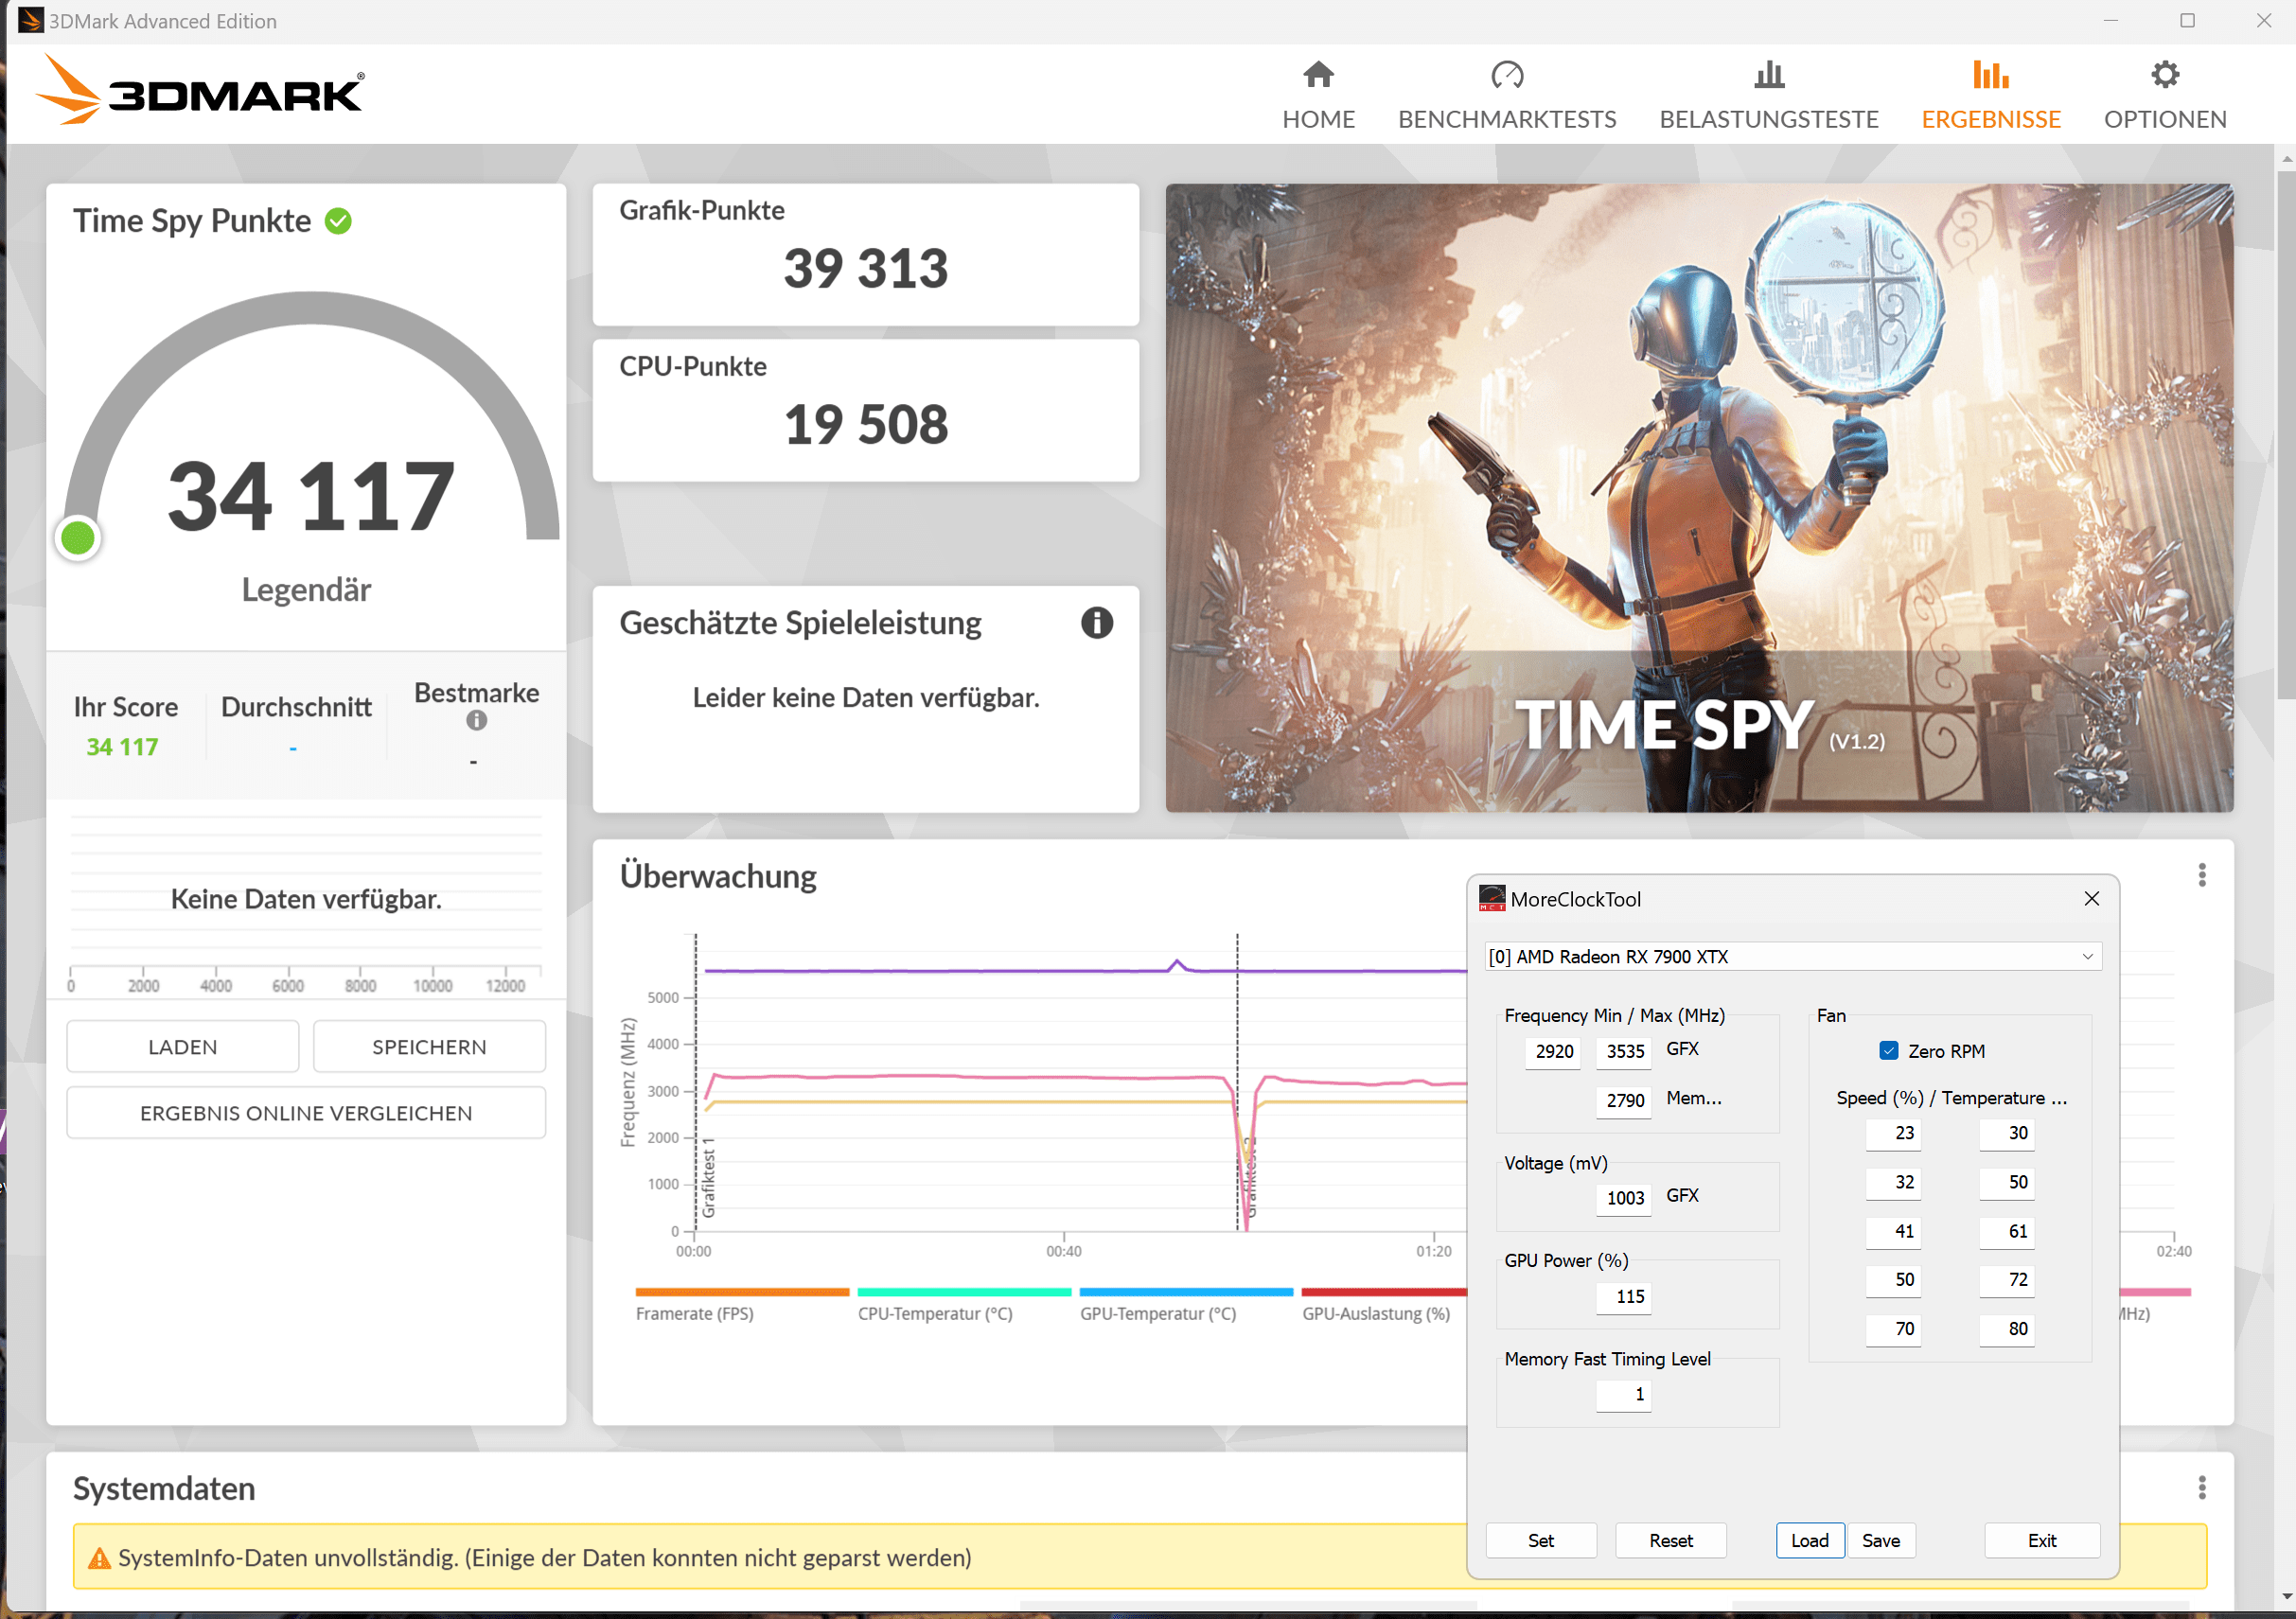Screen dimensions: 2296x1619
Task: Open Belastungstests bar chart icon
Action: 1768,75
